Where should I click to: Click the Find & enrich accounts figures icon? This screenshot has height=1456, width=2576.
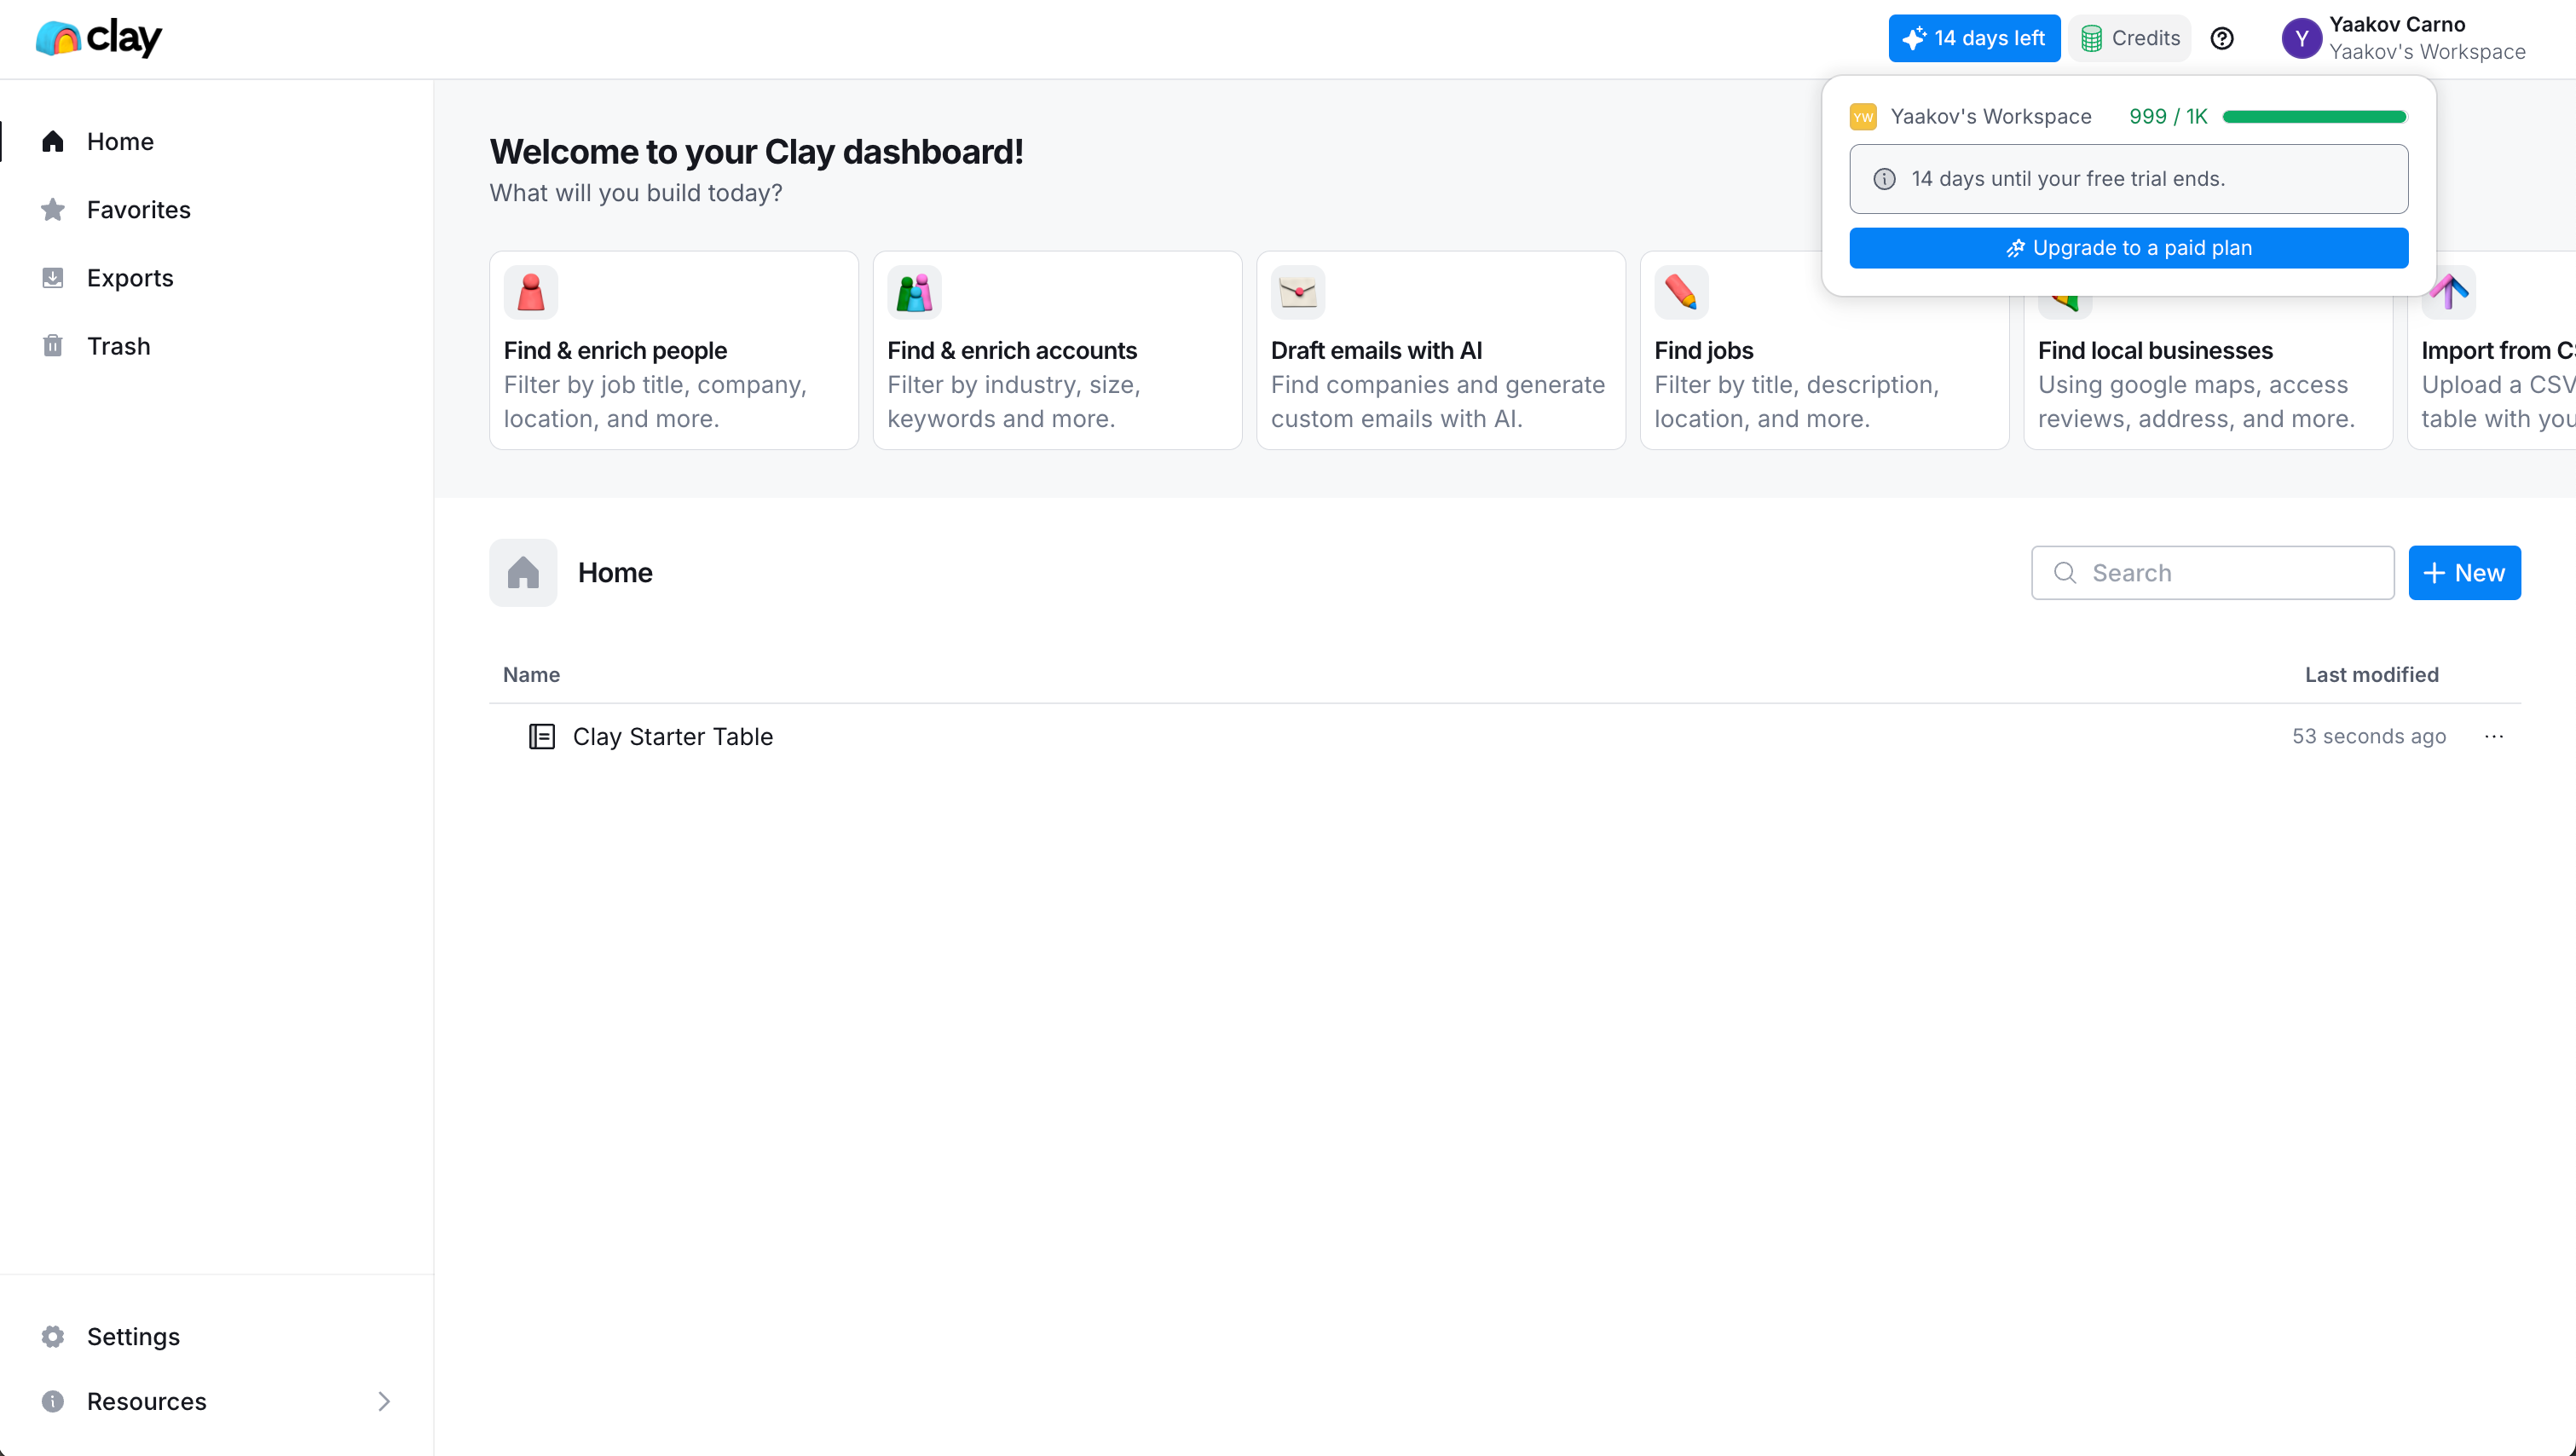[x=914, y=292]
